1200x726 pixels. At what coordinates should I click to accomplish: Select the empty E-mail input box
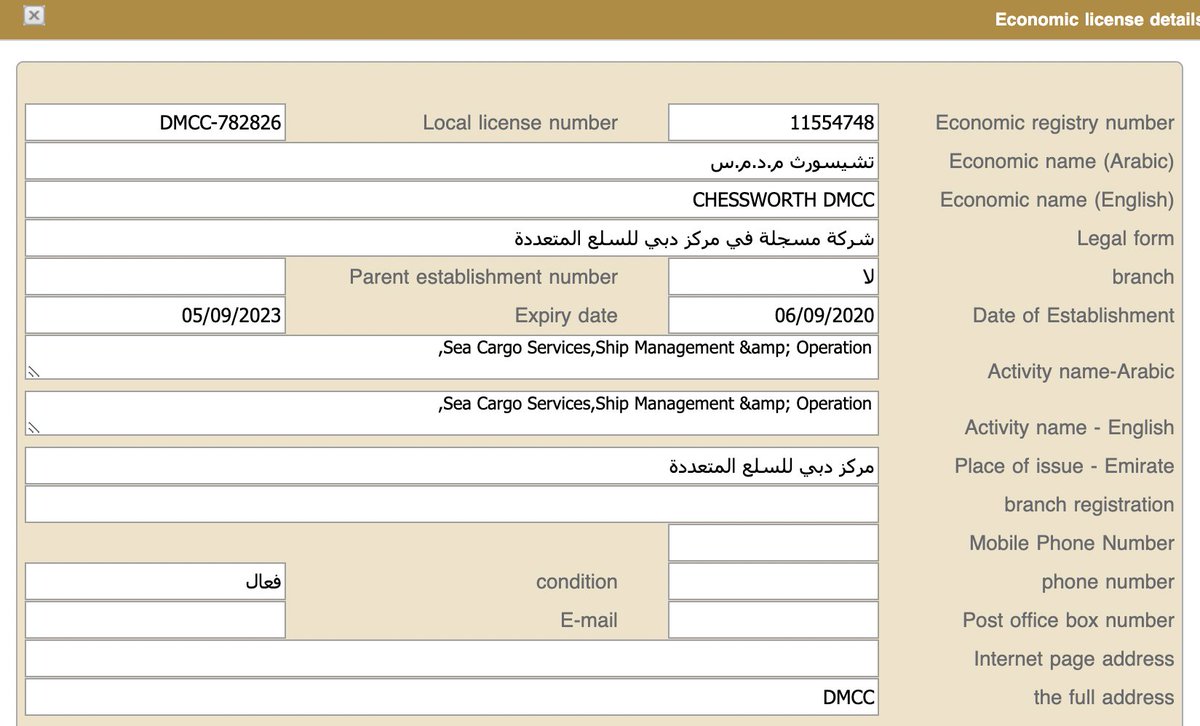point(155,620)
